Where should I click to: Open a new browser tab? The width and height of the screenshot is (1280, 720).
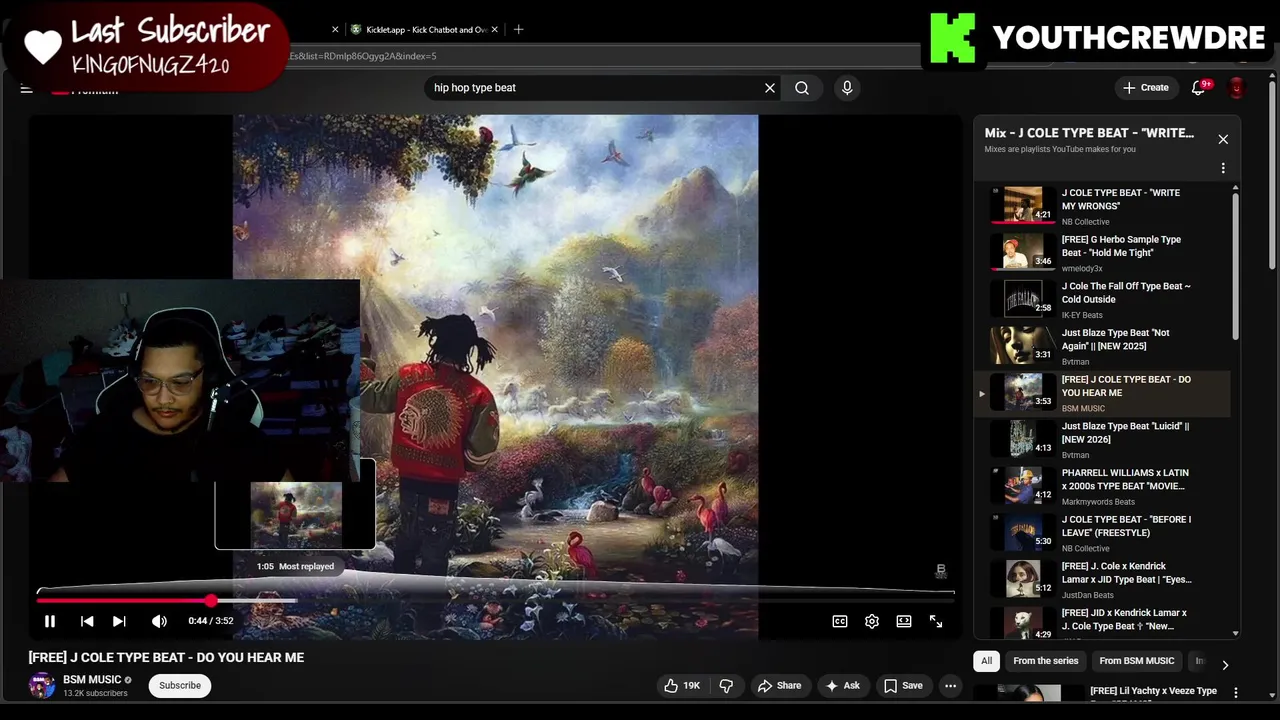click(518, 30)
